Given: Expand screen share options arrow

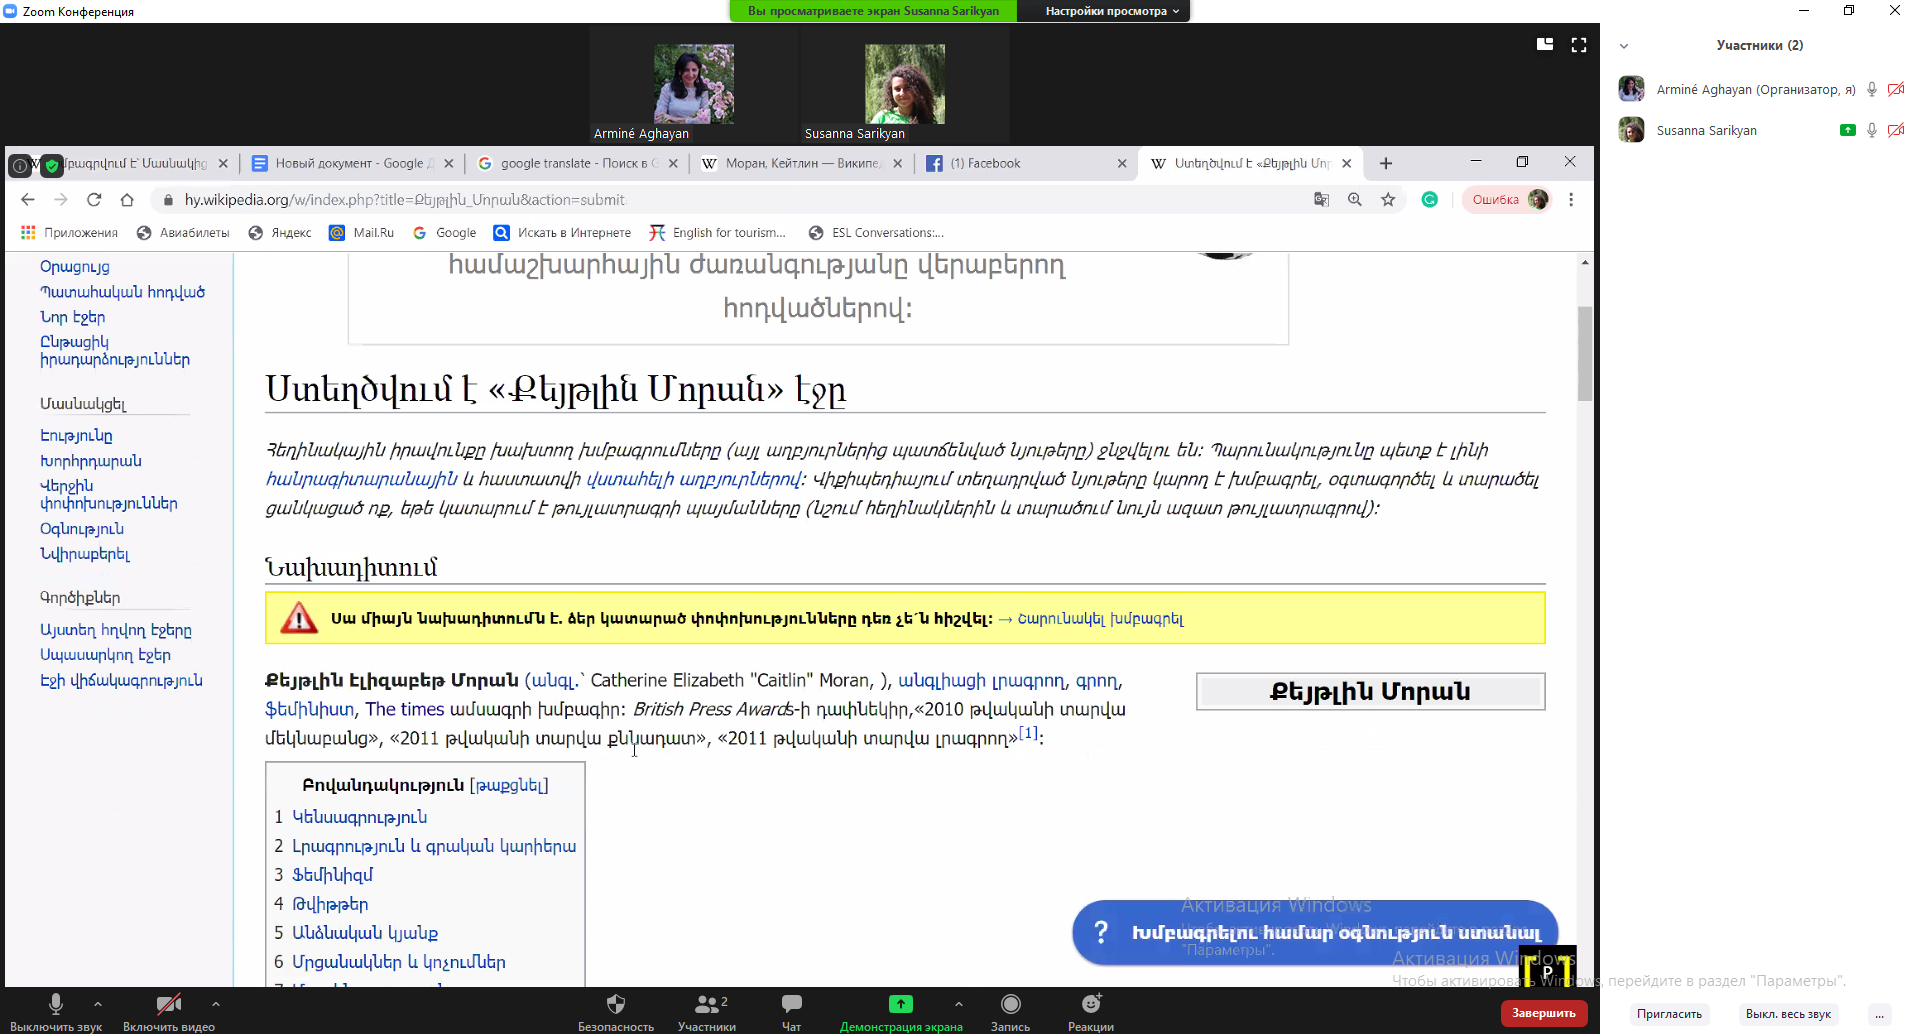Looking at the screenshot, I should click(x=959, y=1004).
